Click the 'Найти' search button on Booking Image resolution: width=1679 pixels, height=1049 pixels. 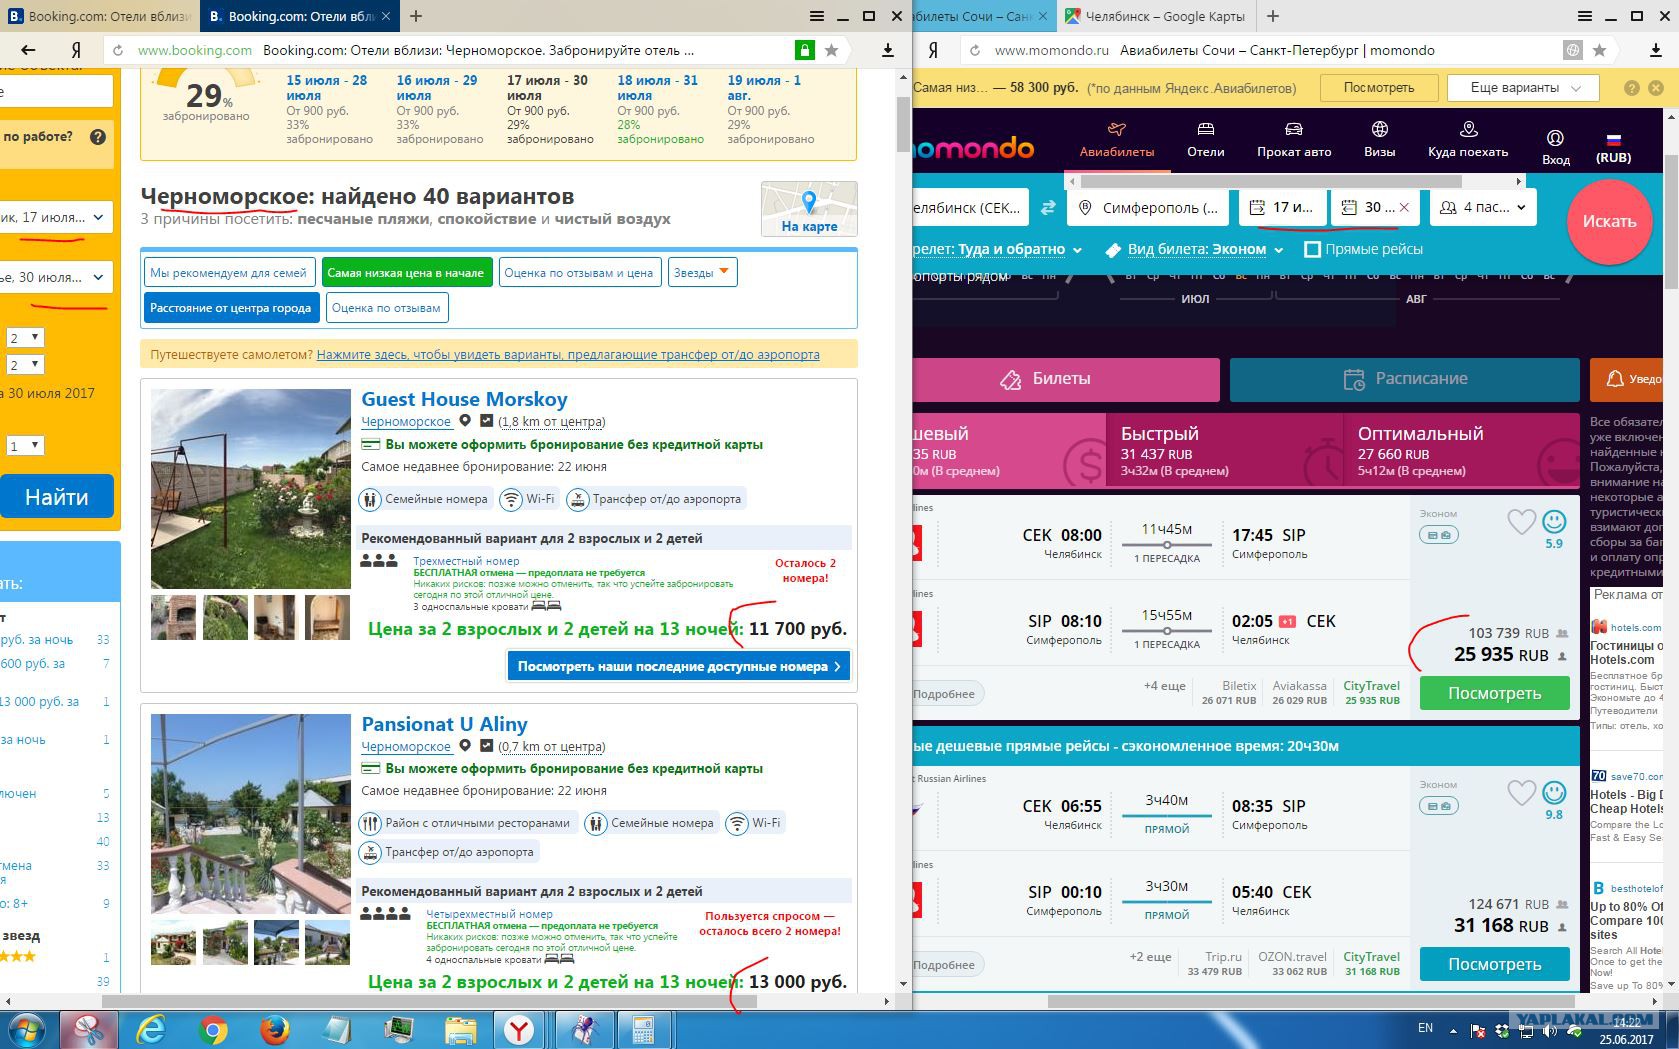(56, 497)
